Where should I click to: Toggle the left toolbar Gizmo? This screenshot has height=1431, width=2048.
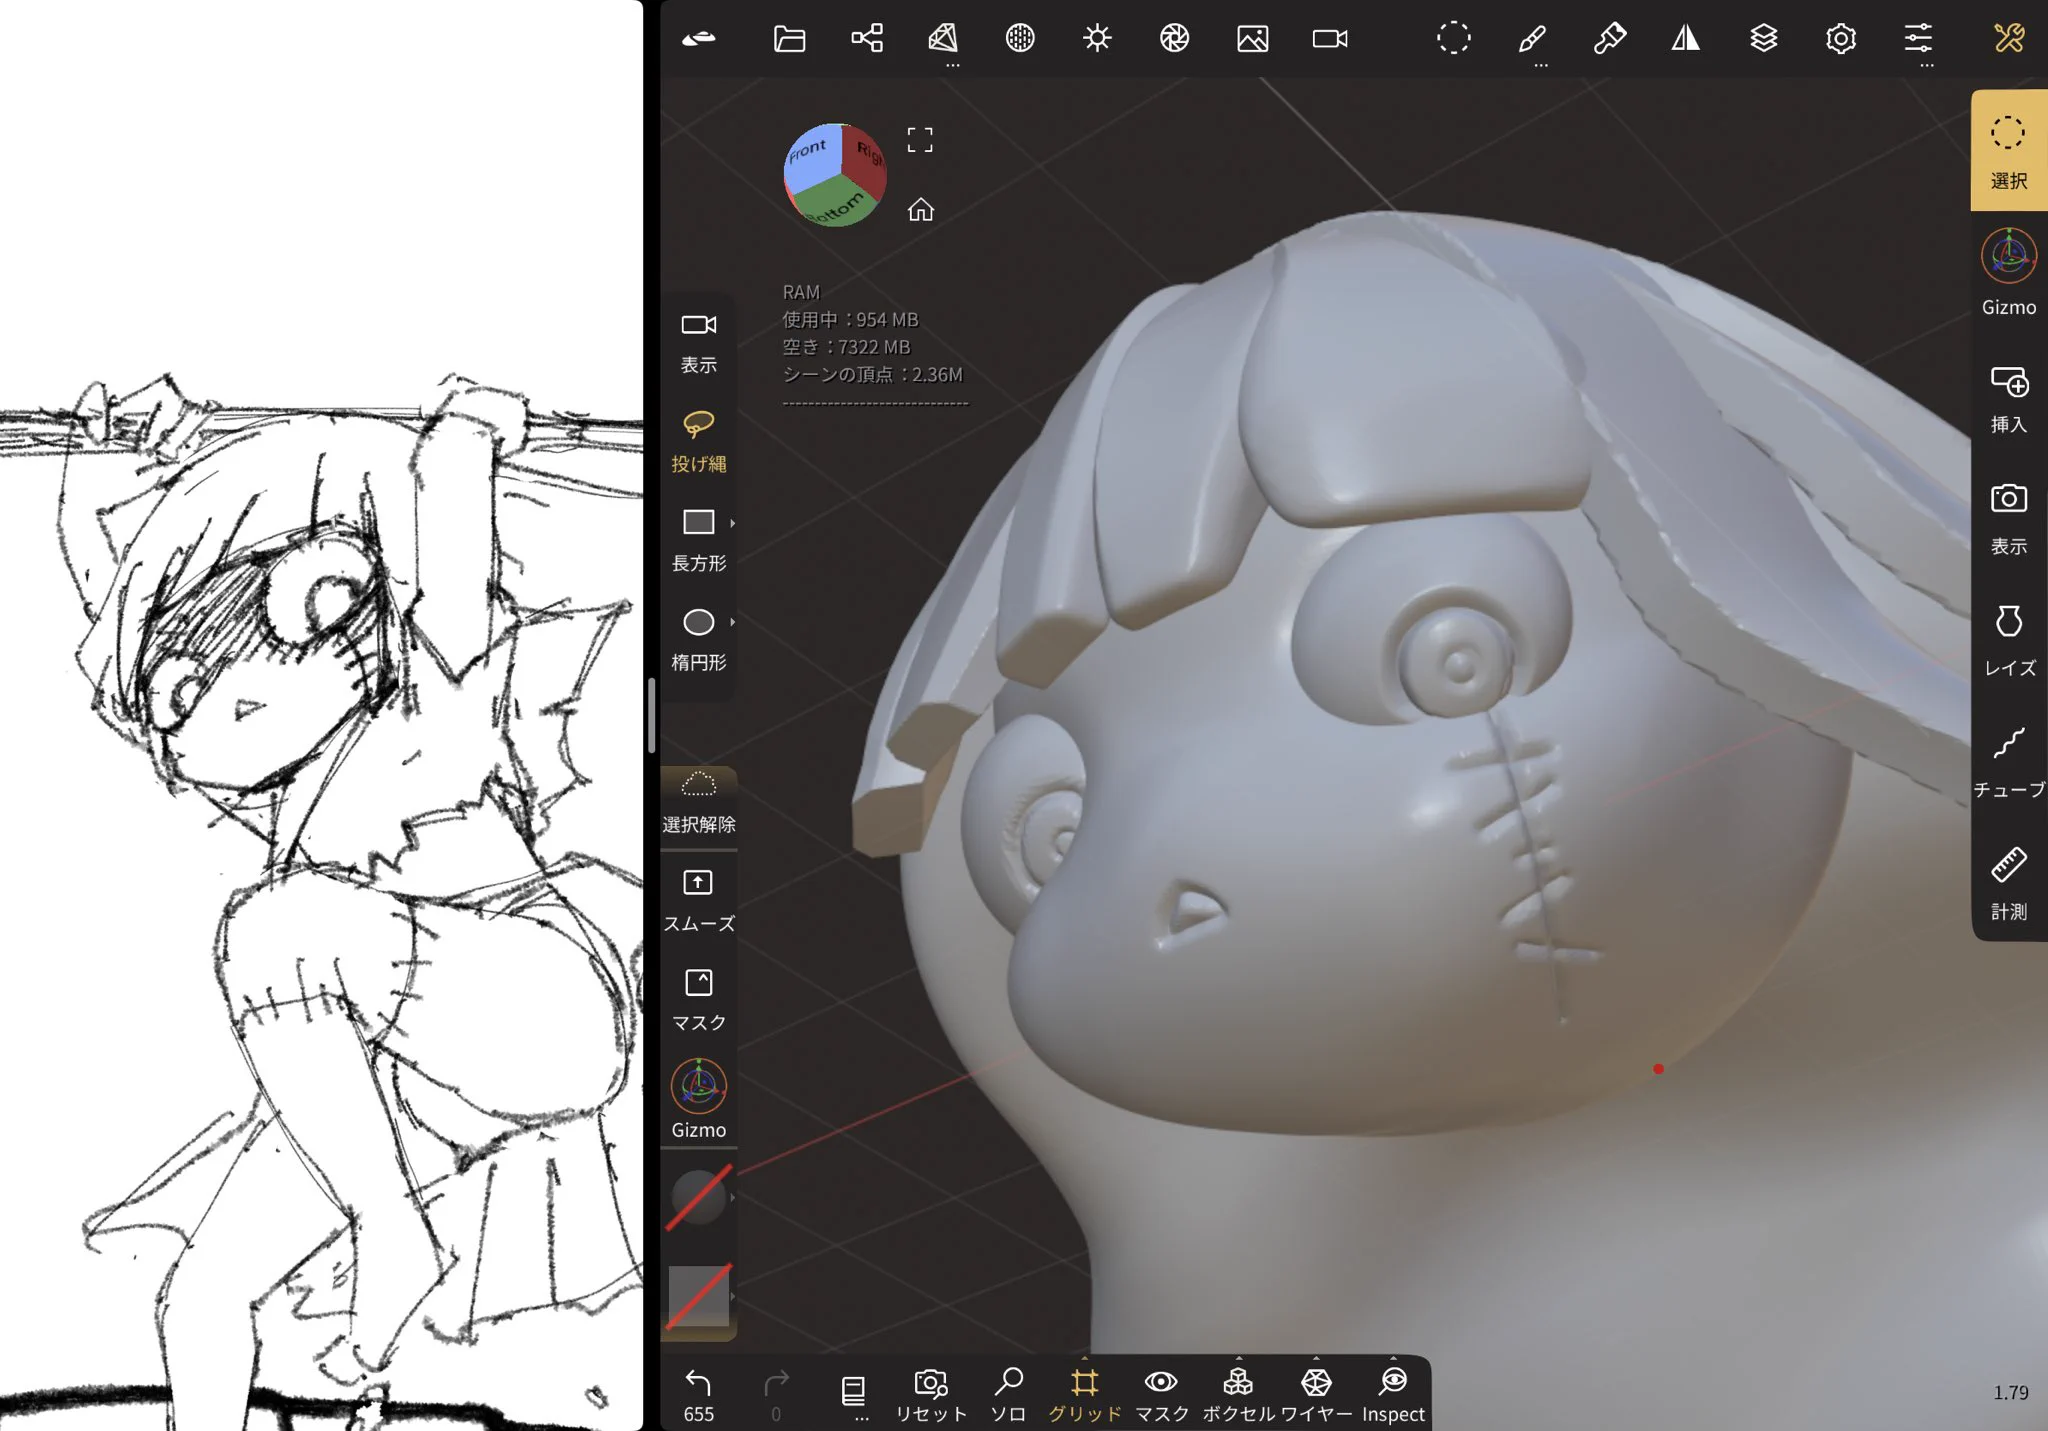(x=699, y=1100)
